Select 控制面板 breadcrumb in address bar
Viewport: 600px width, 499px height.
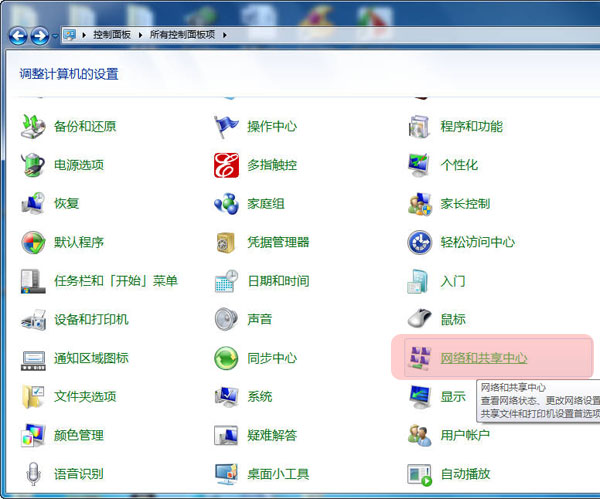(x=112, y=35)
